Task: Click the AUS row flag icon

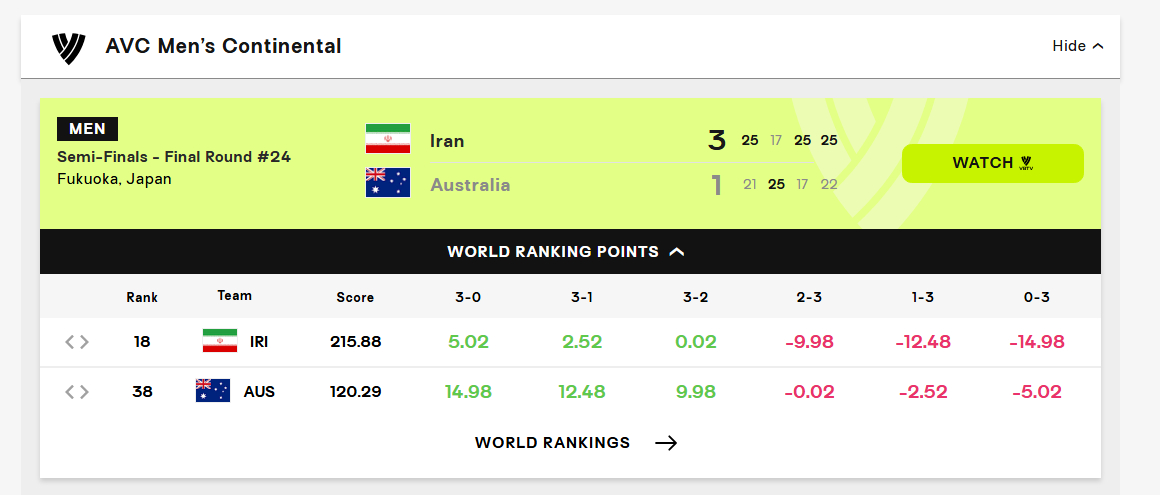Action: [213, 391]
